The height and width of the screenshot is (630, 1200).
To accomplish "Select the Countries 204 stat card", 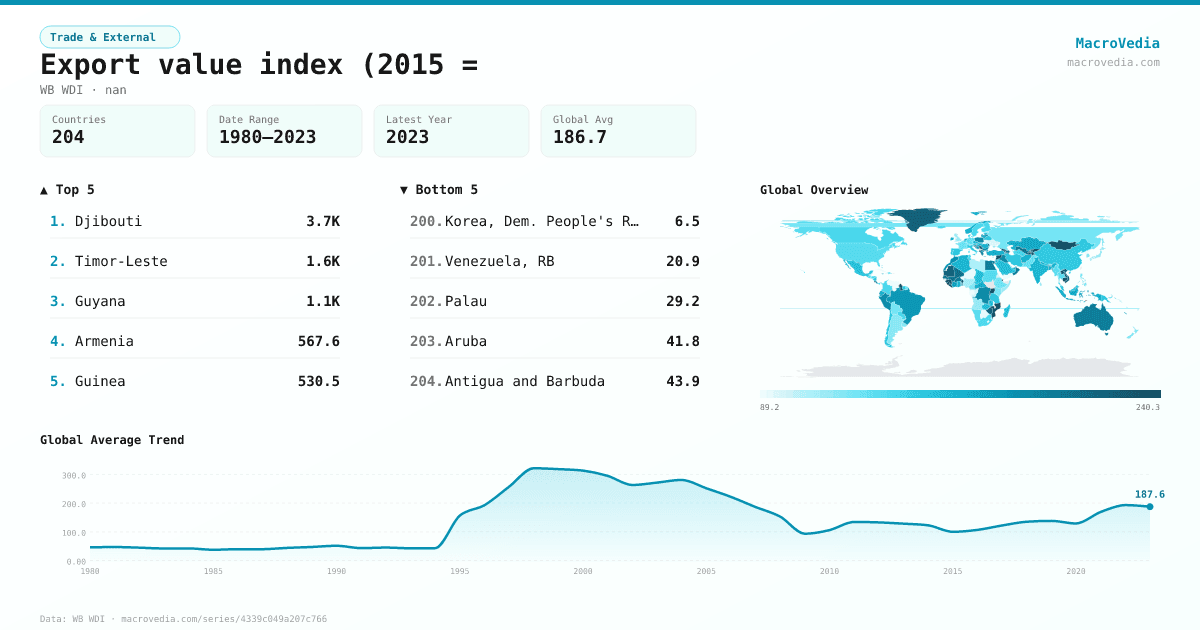I will pos(117,131).
